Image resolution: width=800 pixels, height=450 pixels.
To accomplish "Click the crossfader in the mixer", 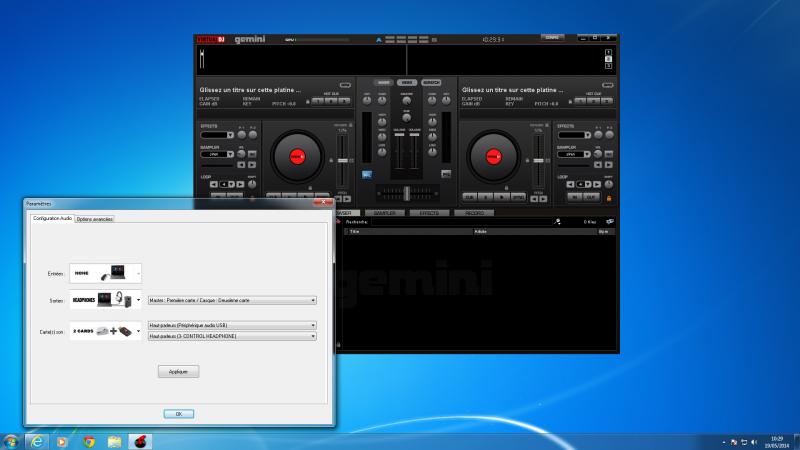I will pyautogui.click(x=406, y=192).
